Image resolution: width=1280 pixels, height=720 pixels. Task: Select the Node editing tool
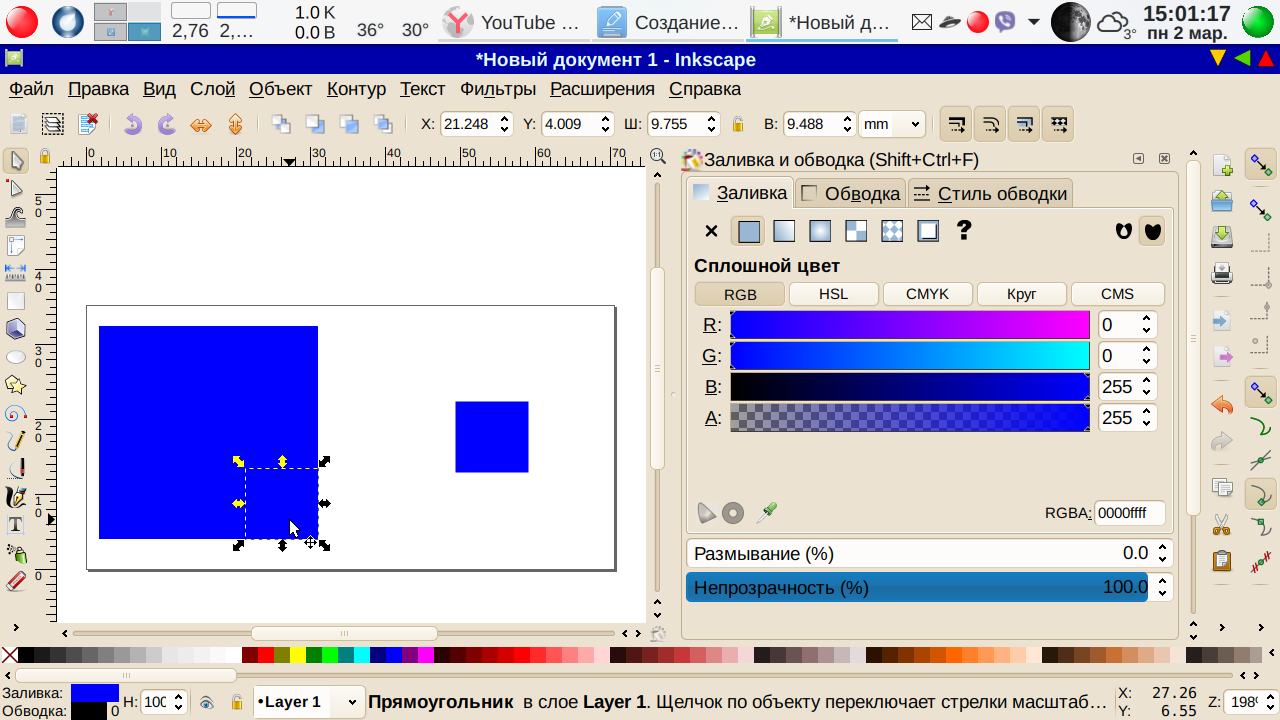15,188
